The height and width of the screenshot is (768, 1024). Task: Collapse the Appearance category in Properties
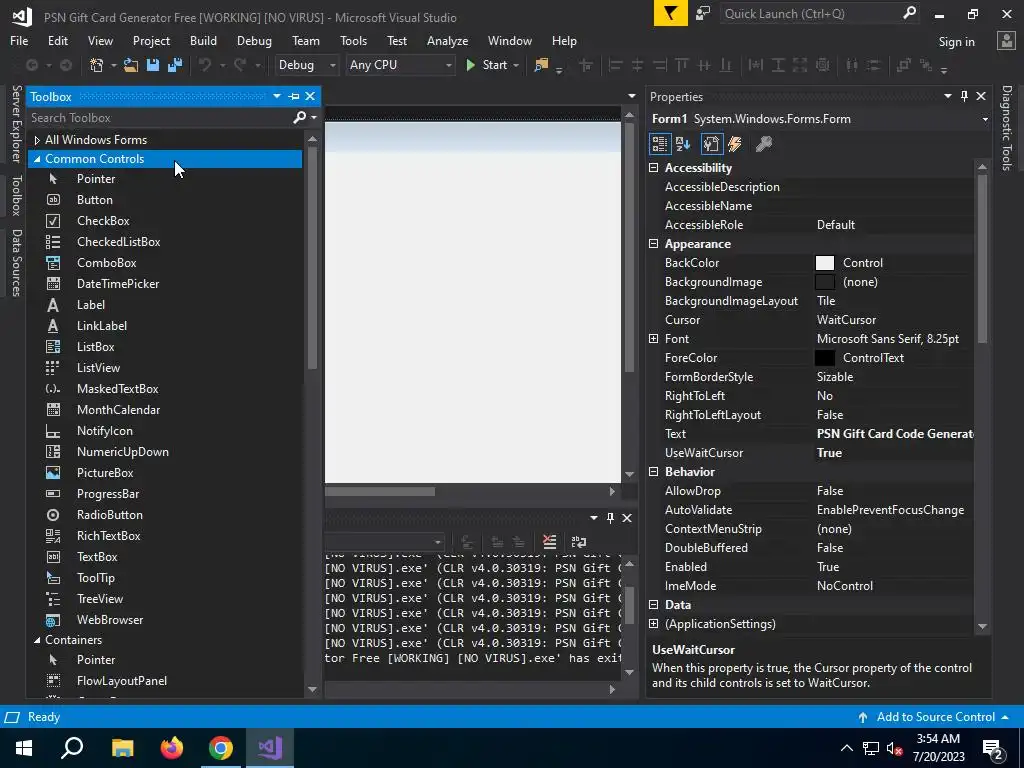[x=653, y=244]
